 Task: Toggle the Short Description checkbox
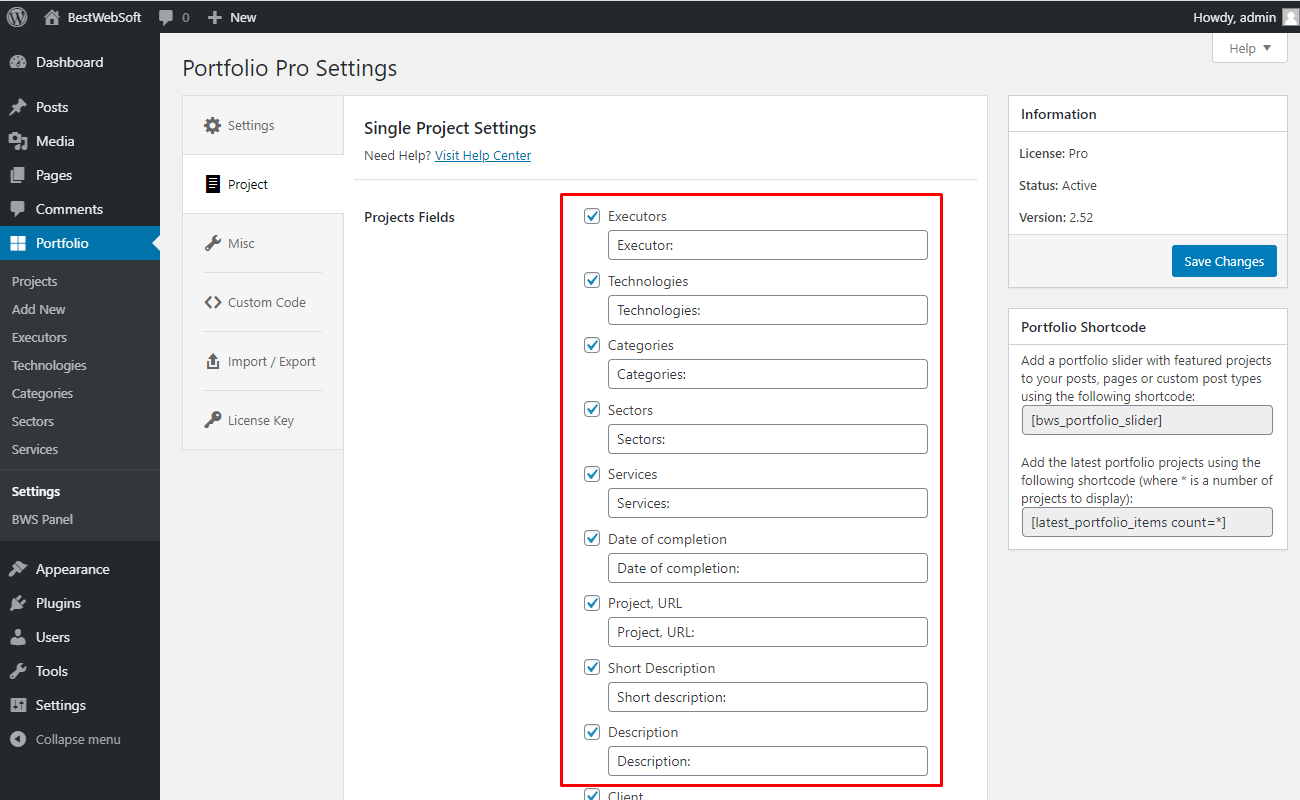(x=592, y=668)
